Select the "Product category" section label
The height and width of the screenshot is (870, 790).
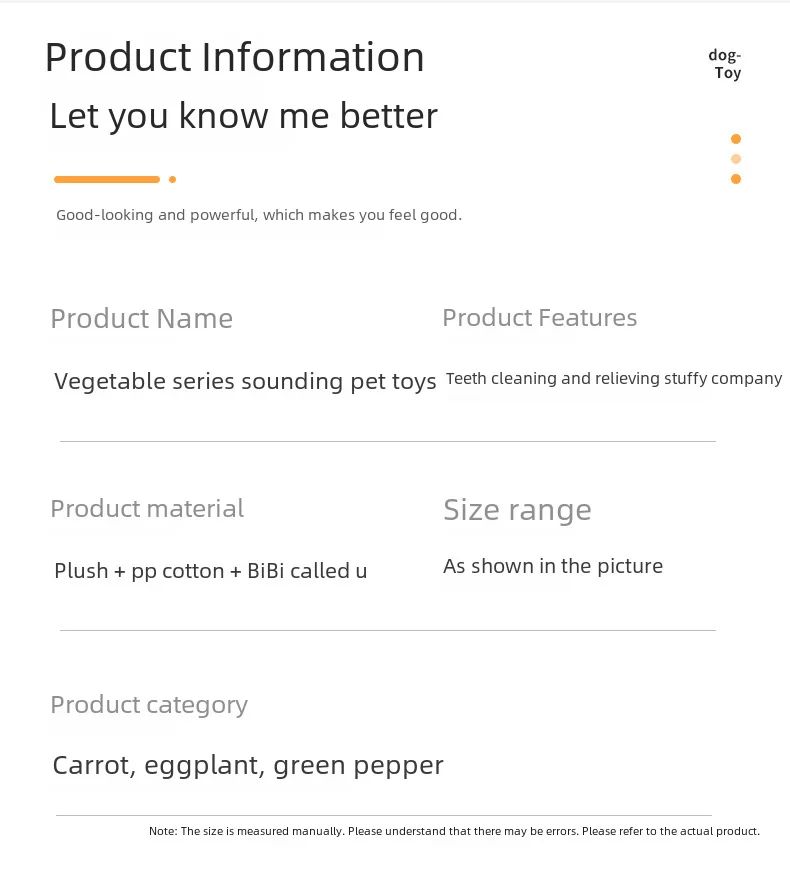(149, 704)
